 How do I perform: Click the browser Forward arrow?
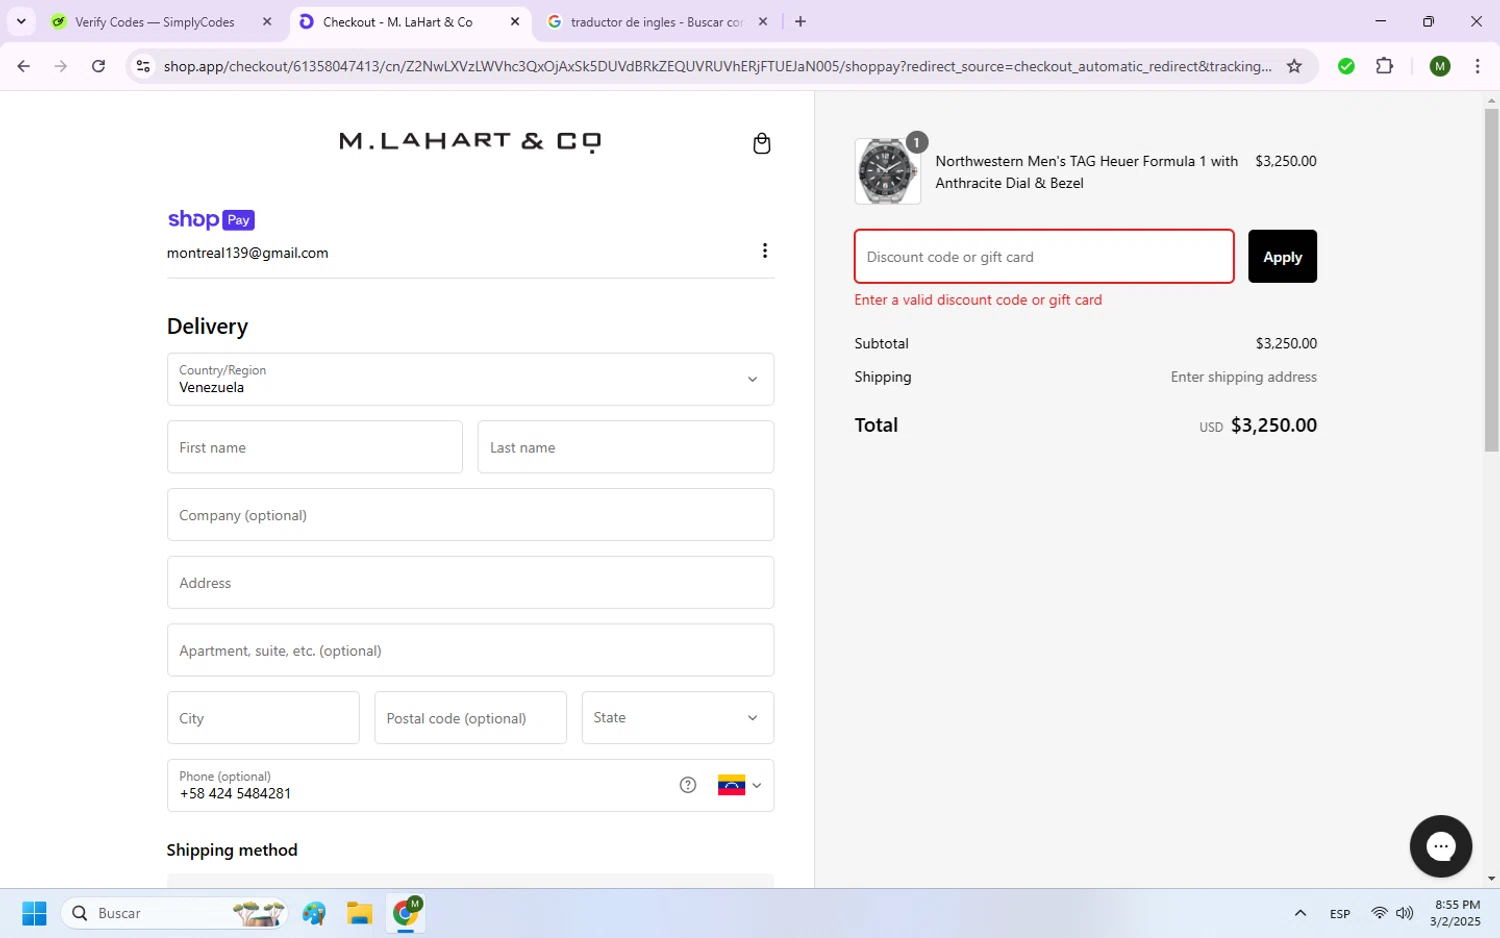click(x=61, y=66)
